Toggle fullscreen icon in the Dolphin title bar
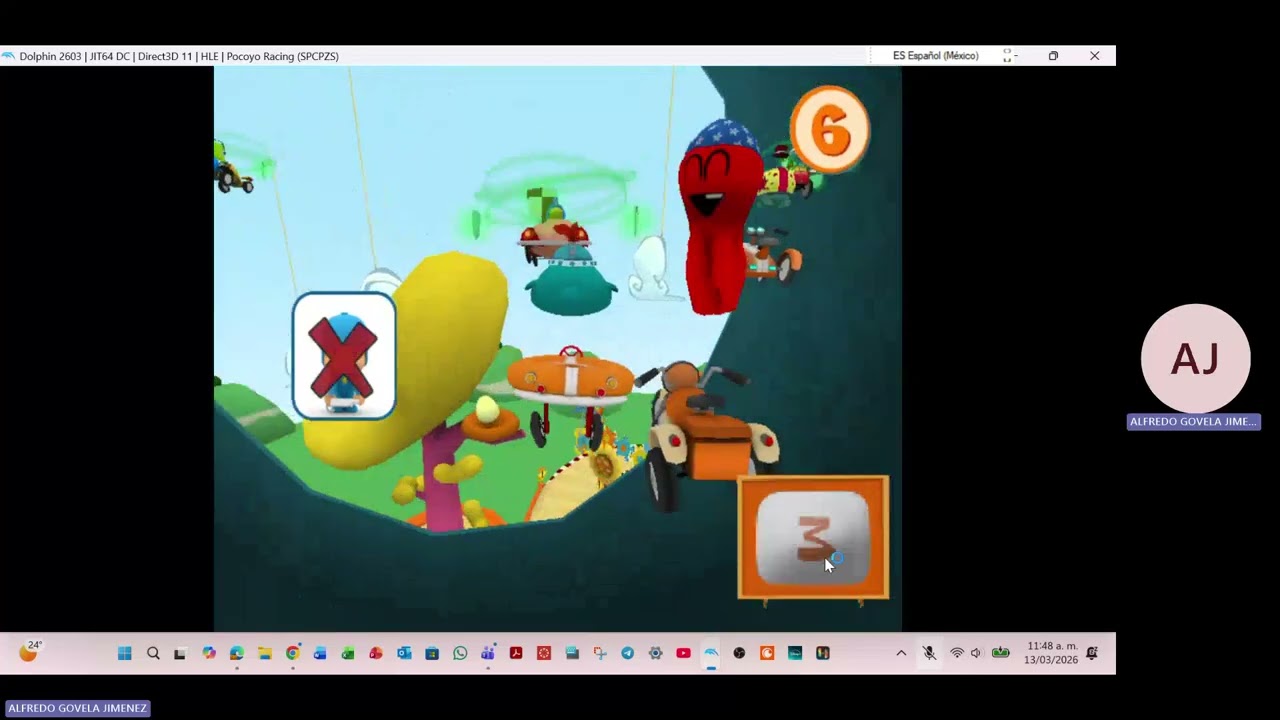 pyautogui.click(x=1008, y=56)
